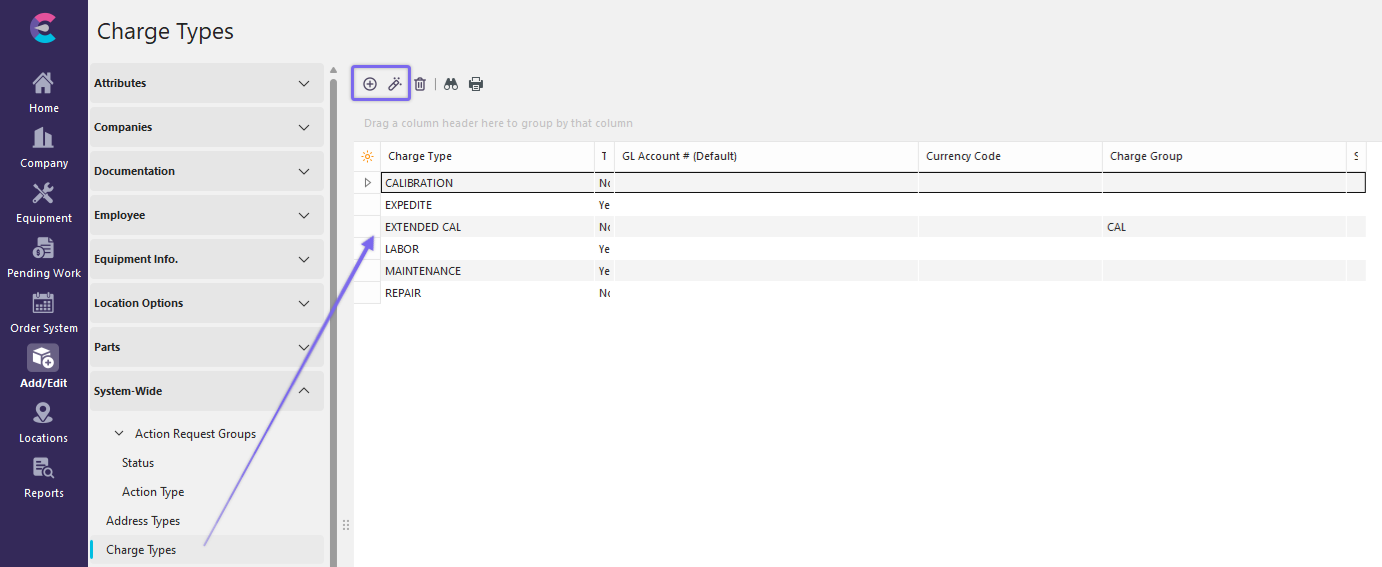Click the binoculars search icon
Screen dimensions: 1382x567
(x=451, y=84)
